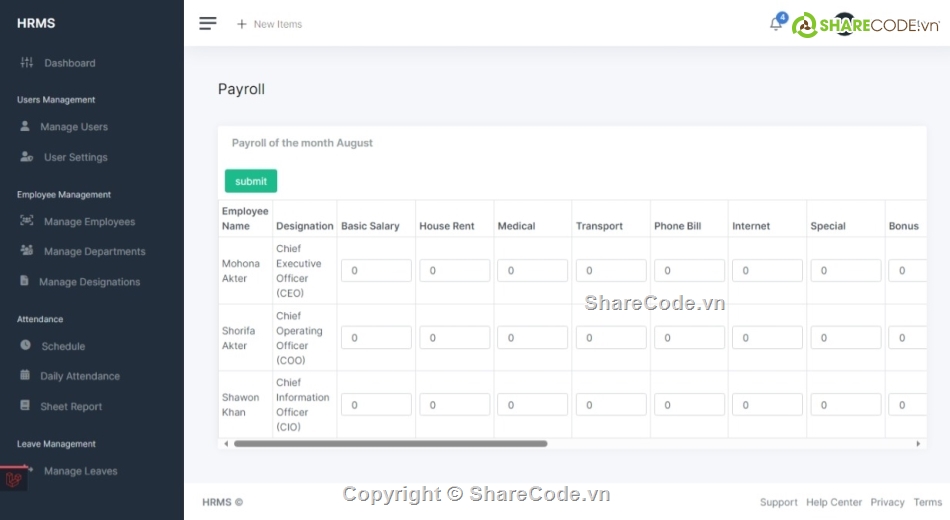Click the Dashboard sliders icon in sidebar
Viewport: 950px width, 520px height.
tap(27, 63)
